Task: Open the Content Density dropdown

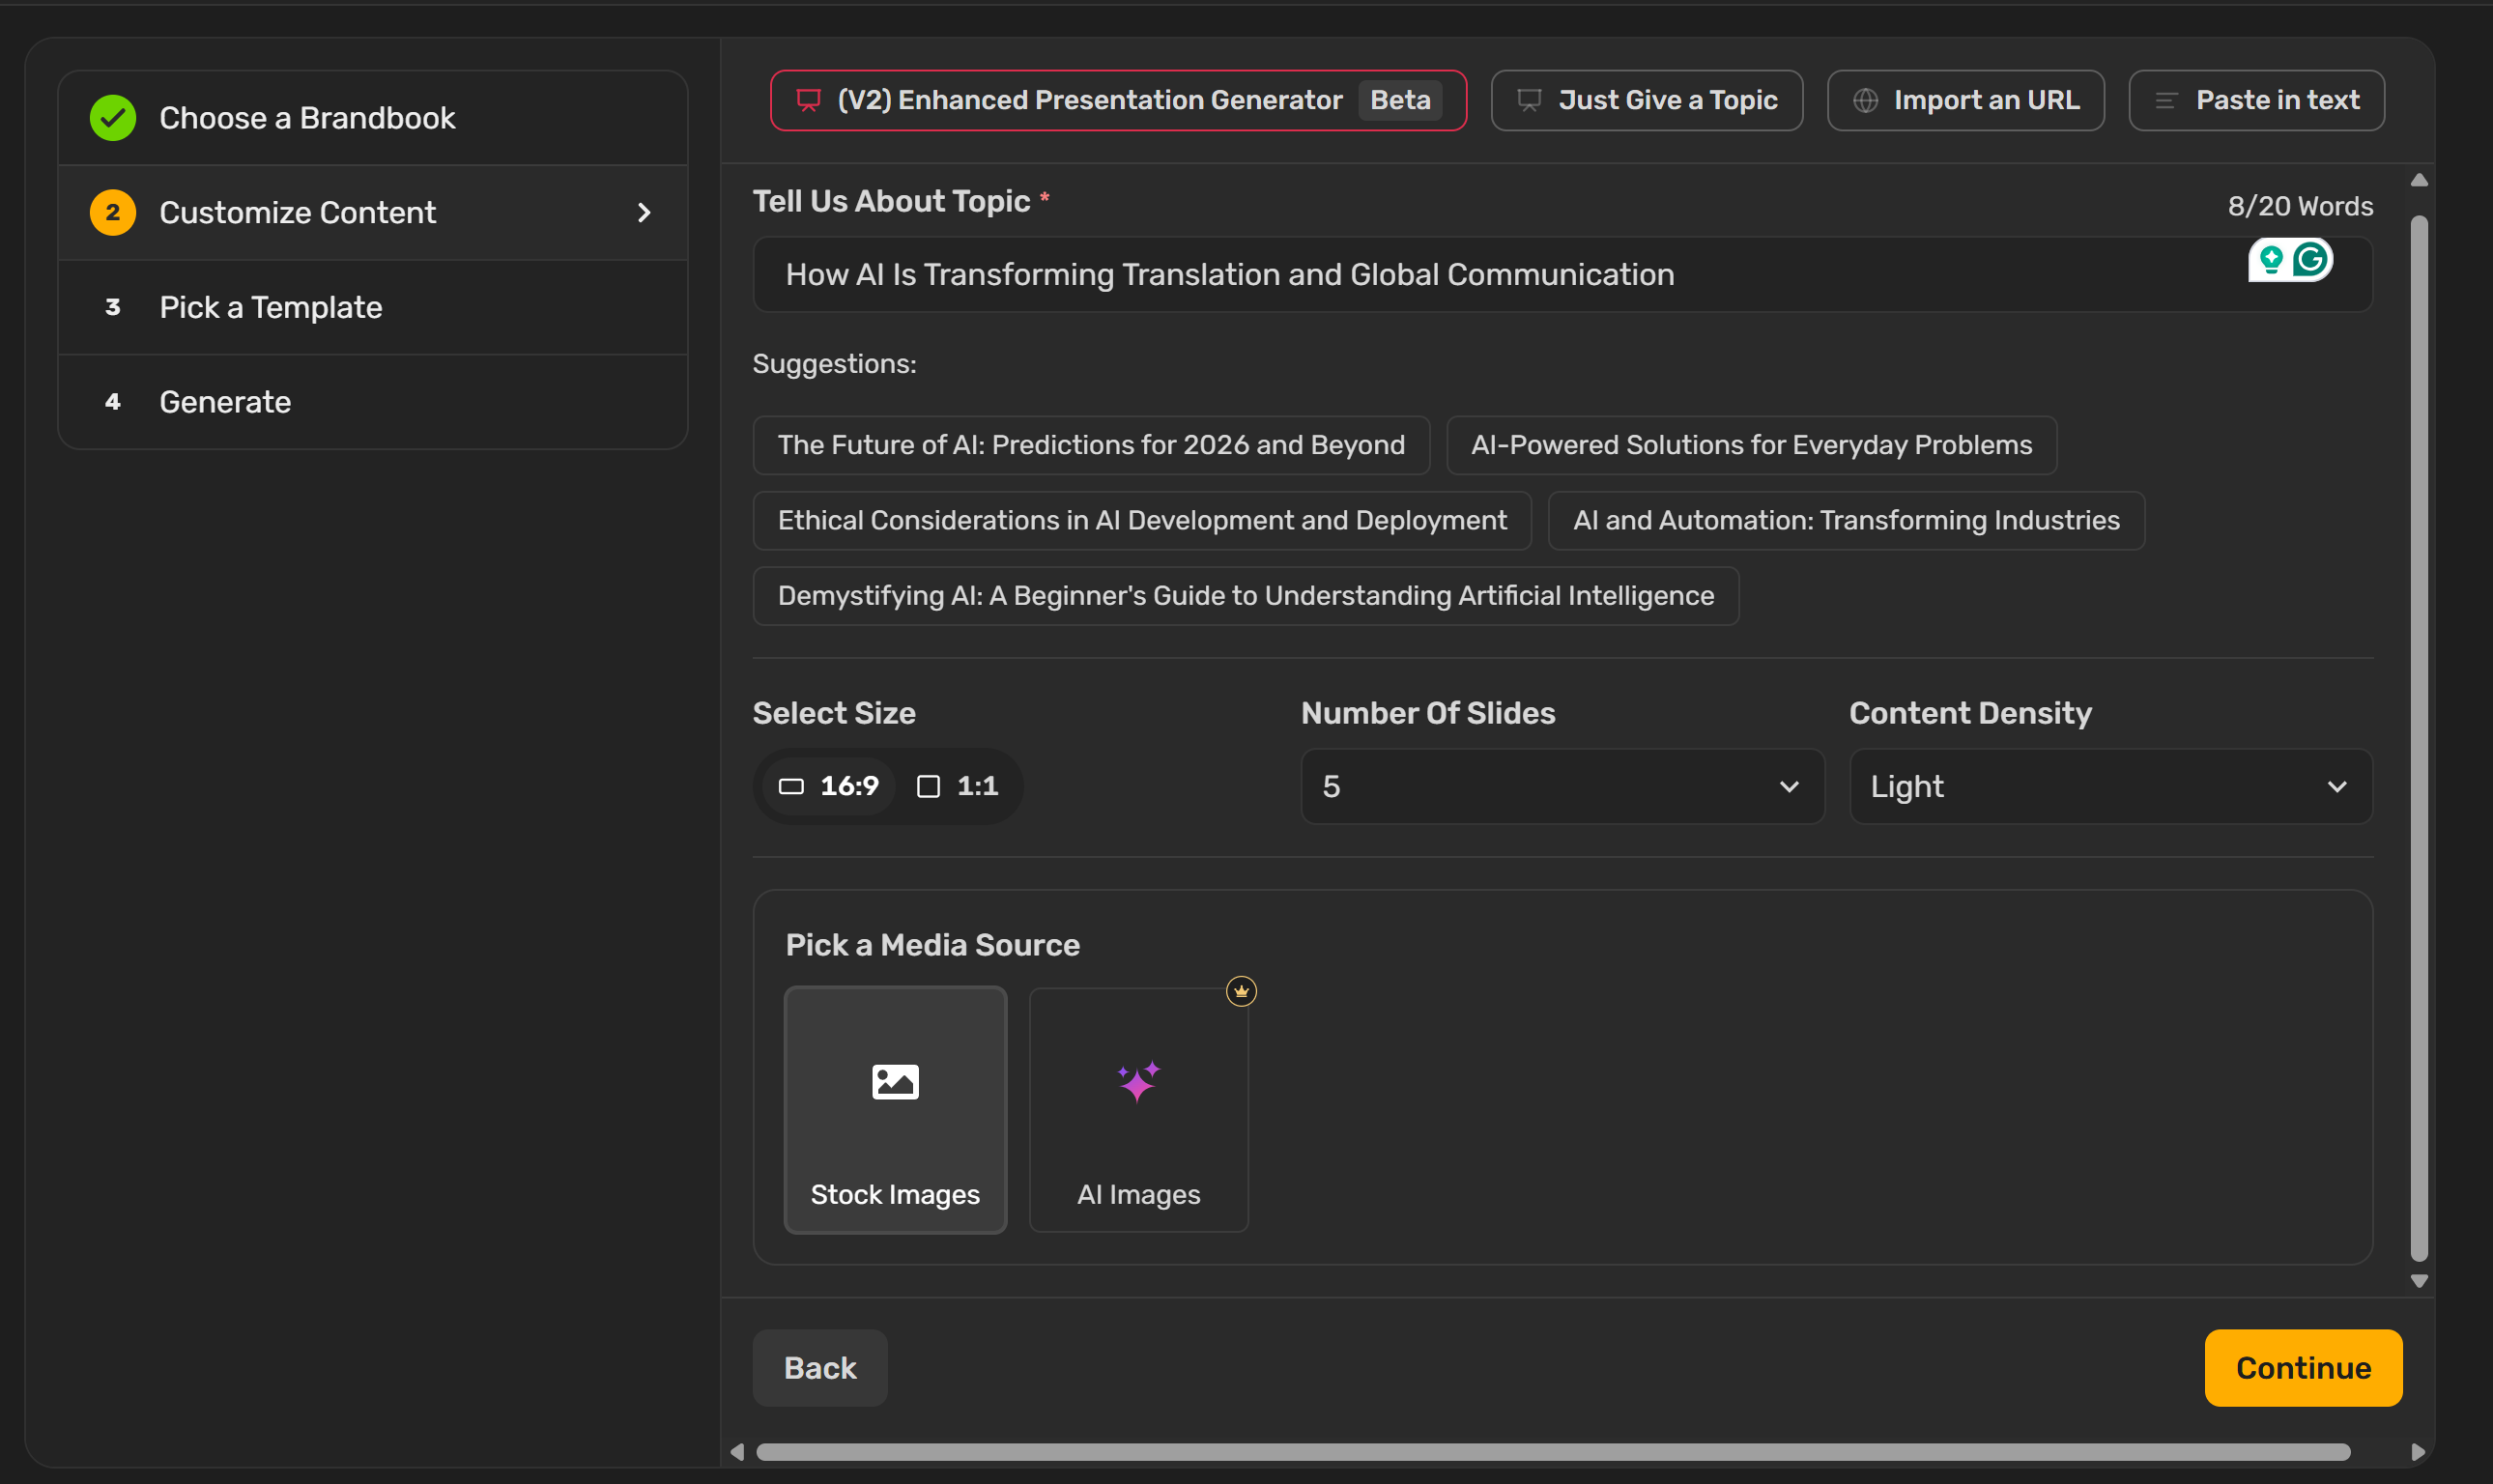Action: coord(2110,786)
